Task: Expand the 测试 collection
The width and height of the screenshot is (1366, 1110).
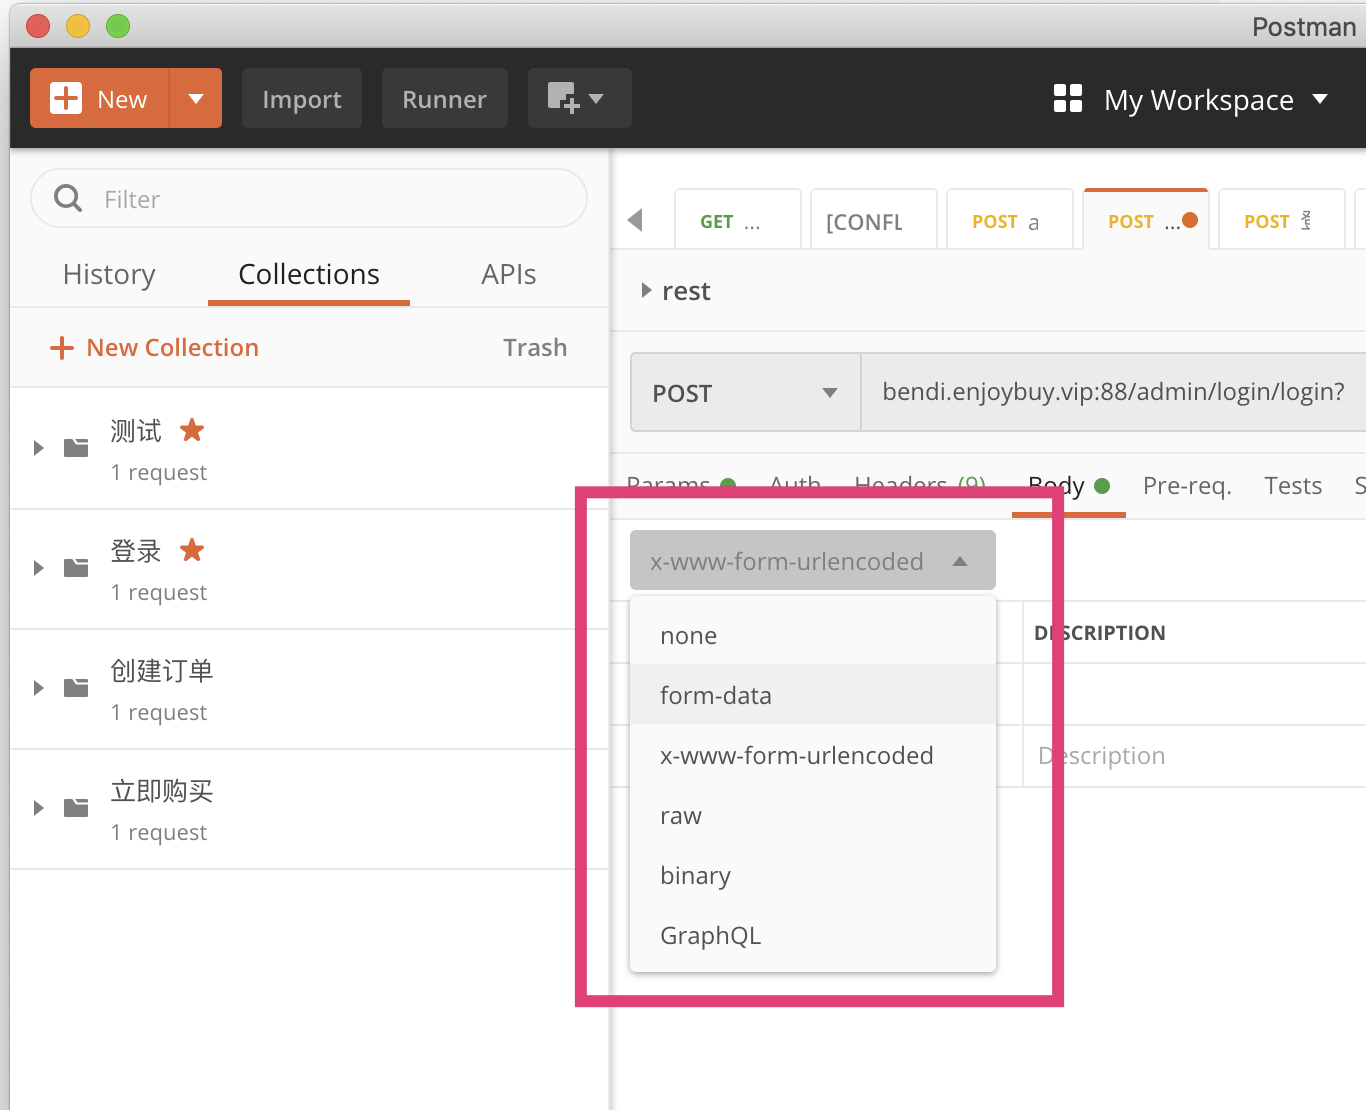Action: (39, 448)
